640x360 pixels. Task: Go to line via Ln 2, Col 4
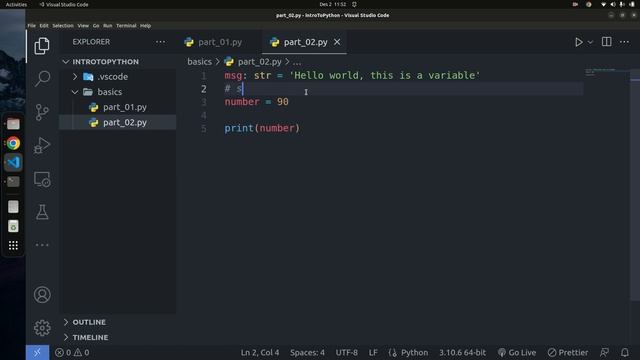pyautogui.click(x=260, y=353)
